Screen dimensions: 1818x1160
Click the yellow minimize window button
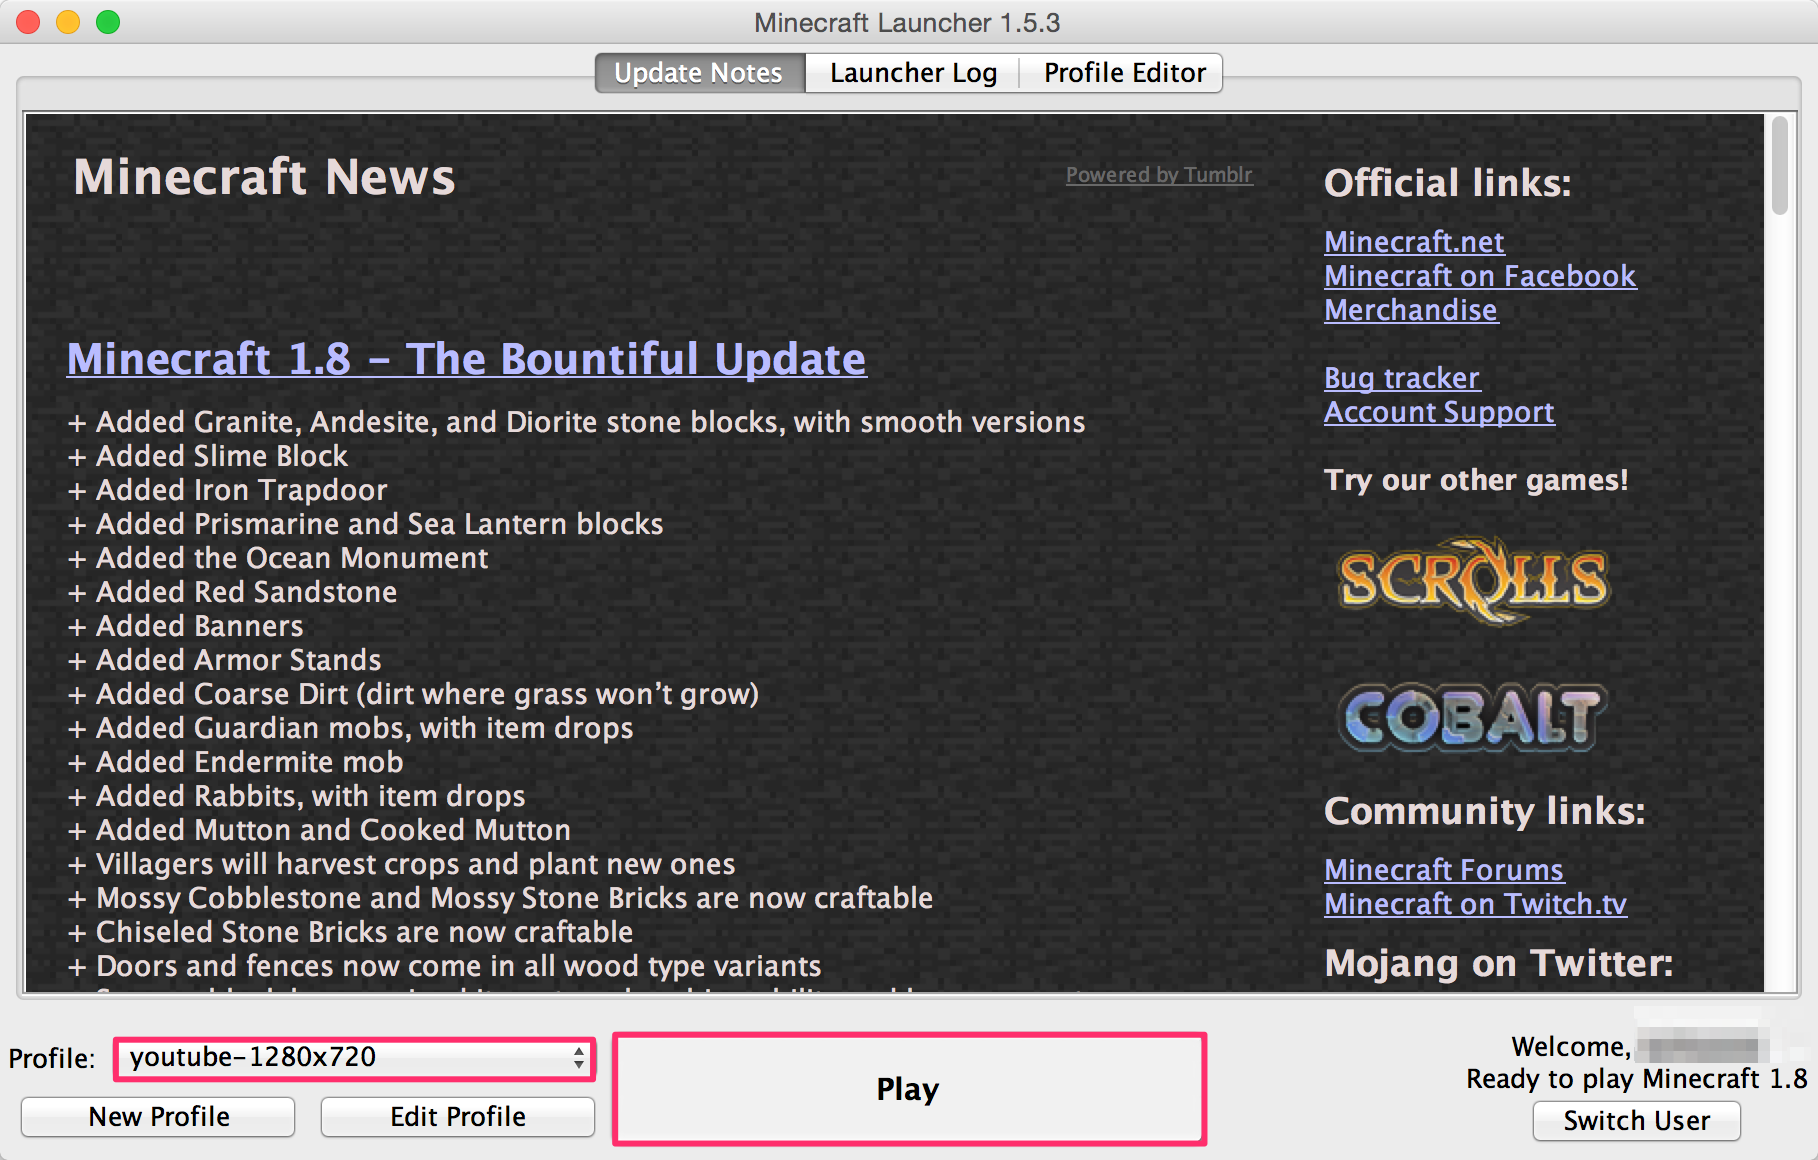coord(68,22)
